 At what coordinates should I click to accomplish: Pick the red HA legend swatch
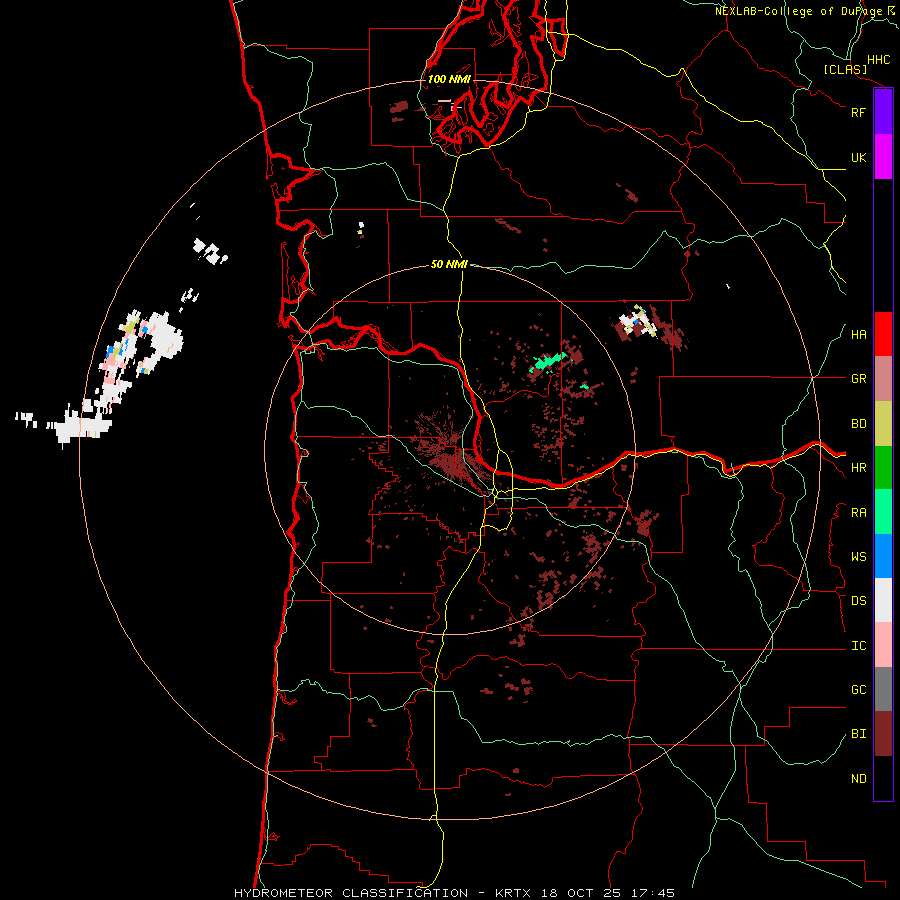tap(883, 334)
